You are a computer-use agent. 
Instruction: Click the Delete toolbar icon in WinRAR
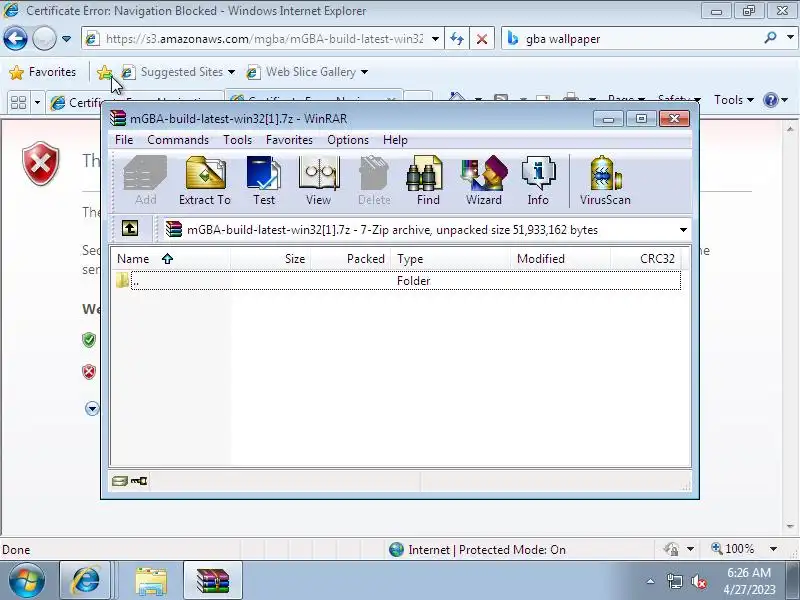[x=374, y=181]
